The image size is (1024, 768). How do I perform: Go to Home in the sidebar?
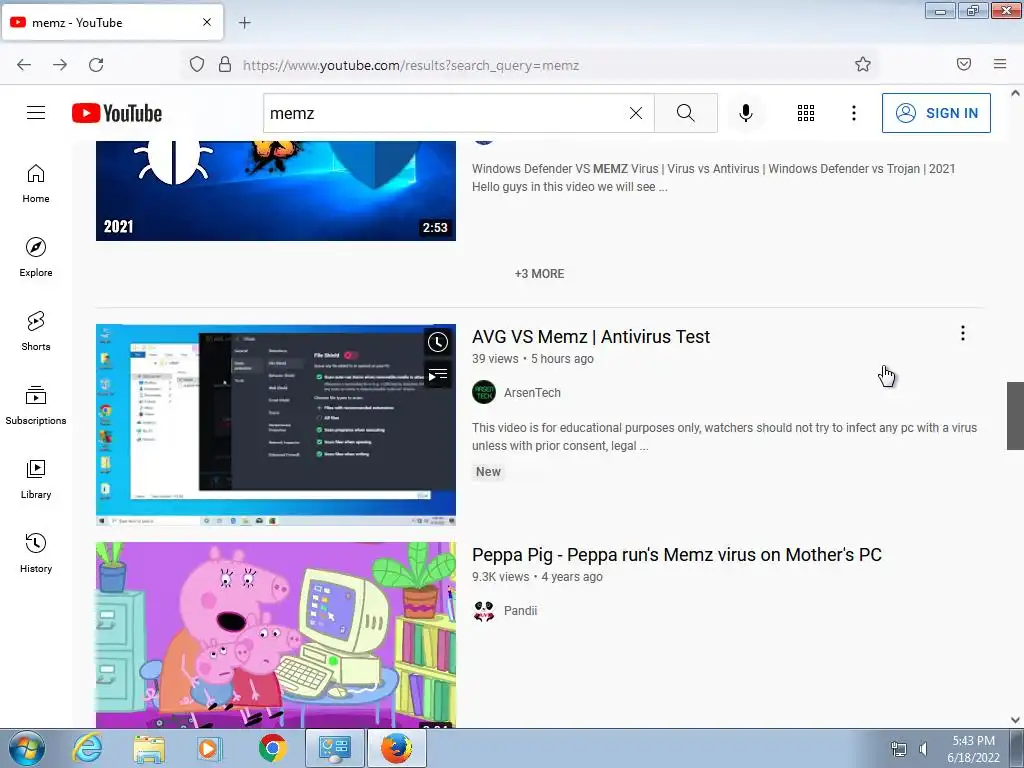tap(36, 184)
